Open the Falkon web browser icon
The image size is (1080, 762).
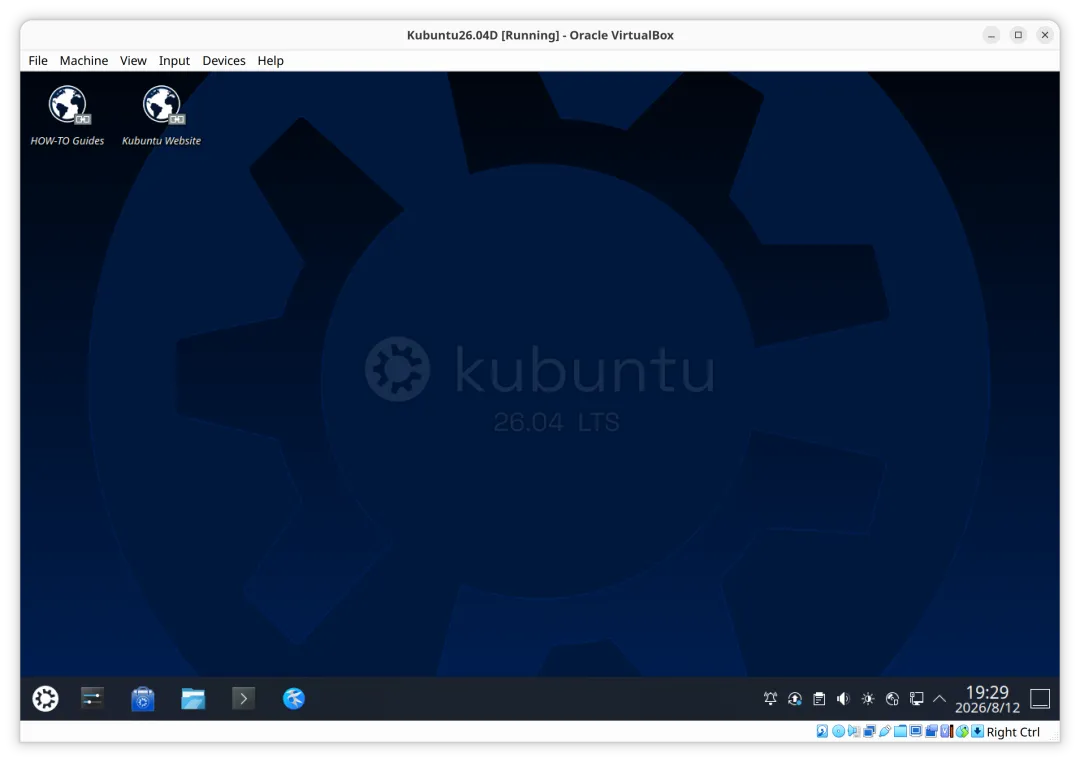pyautogui.click(x=293, y=699)
